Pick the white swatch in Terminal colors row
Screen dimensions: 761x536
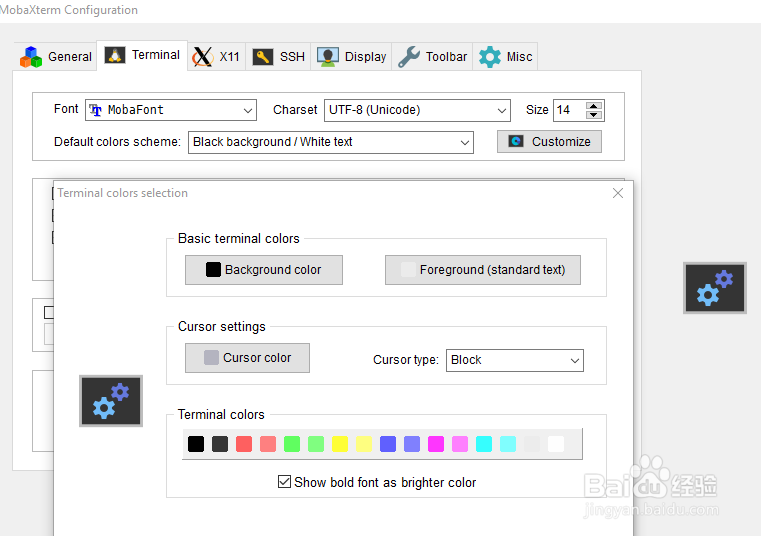pos(556,444)
